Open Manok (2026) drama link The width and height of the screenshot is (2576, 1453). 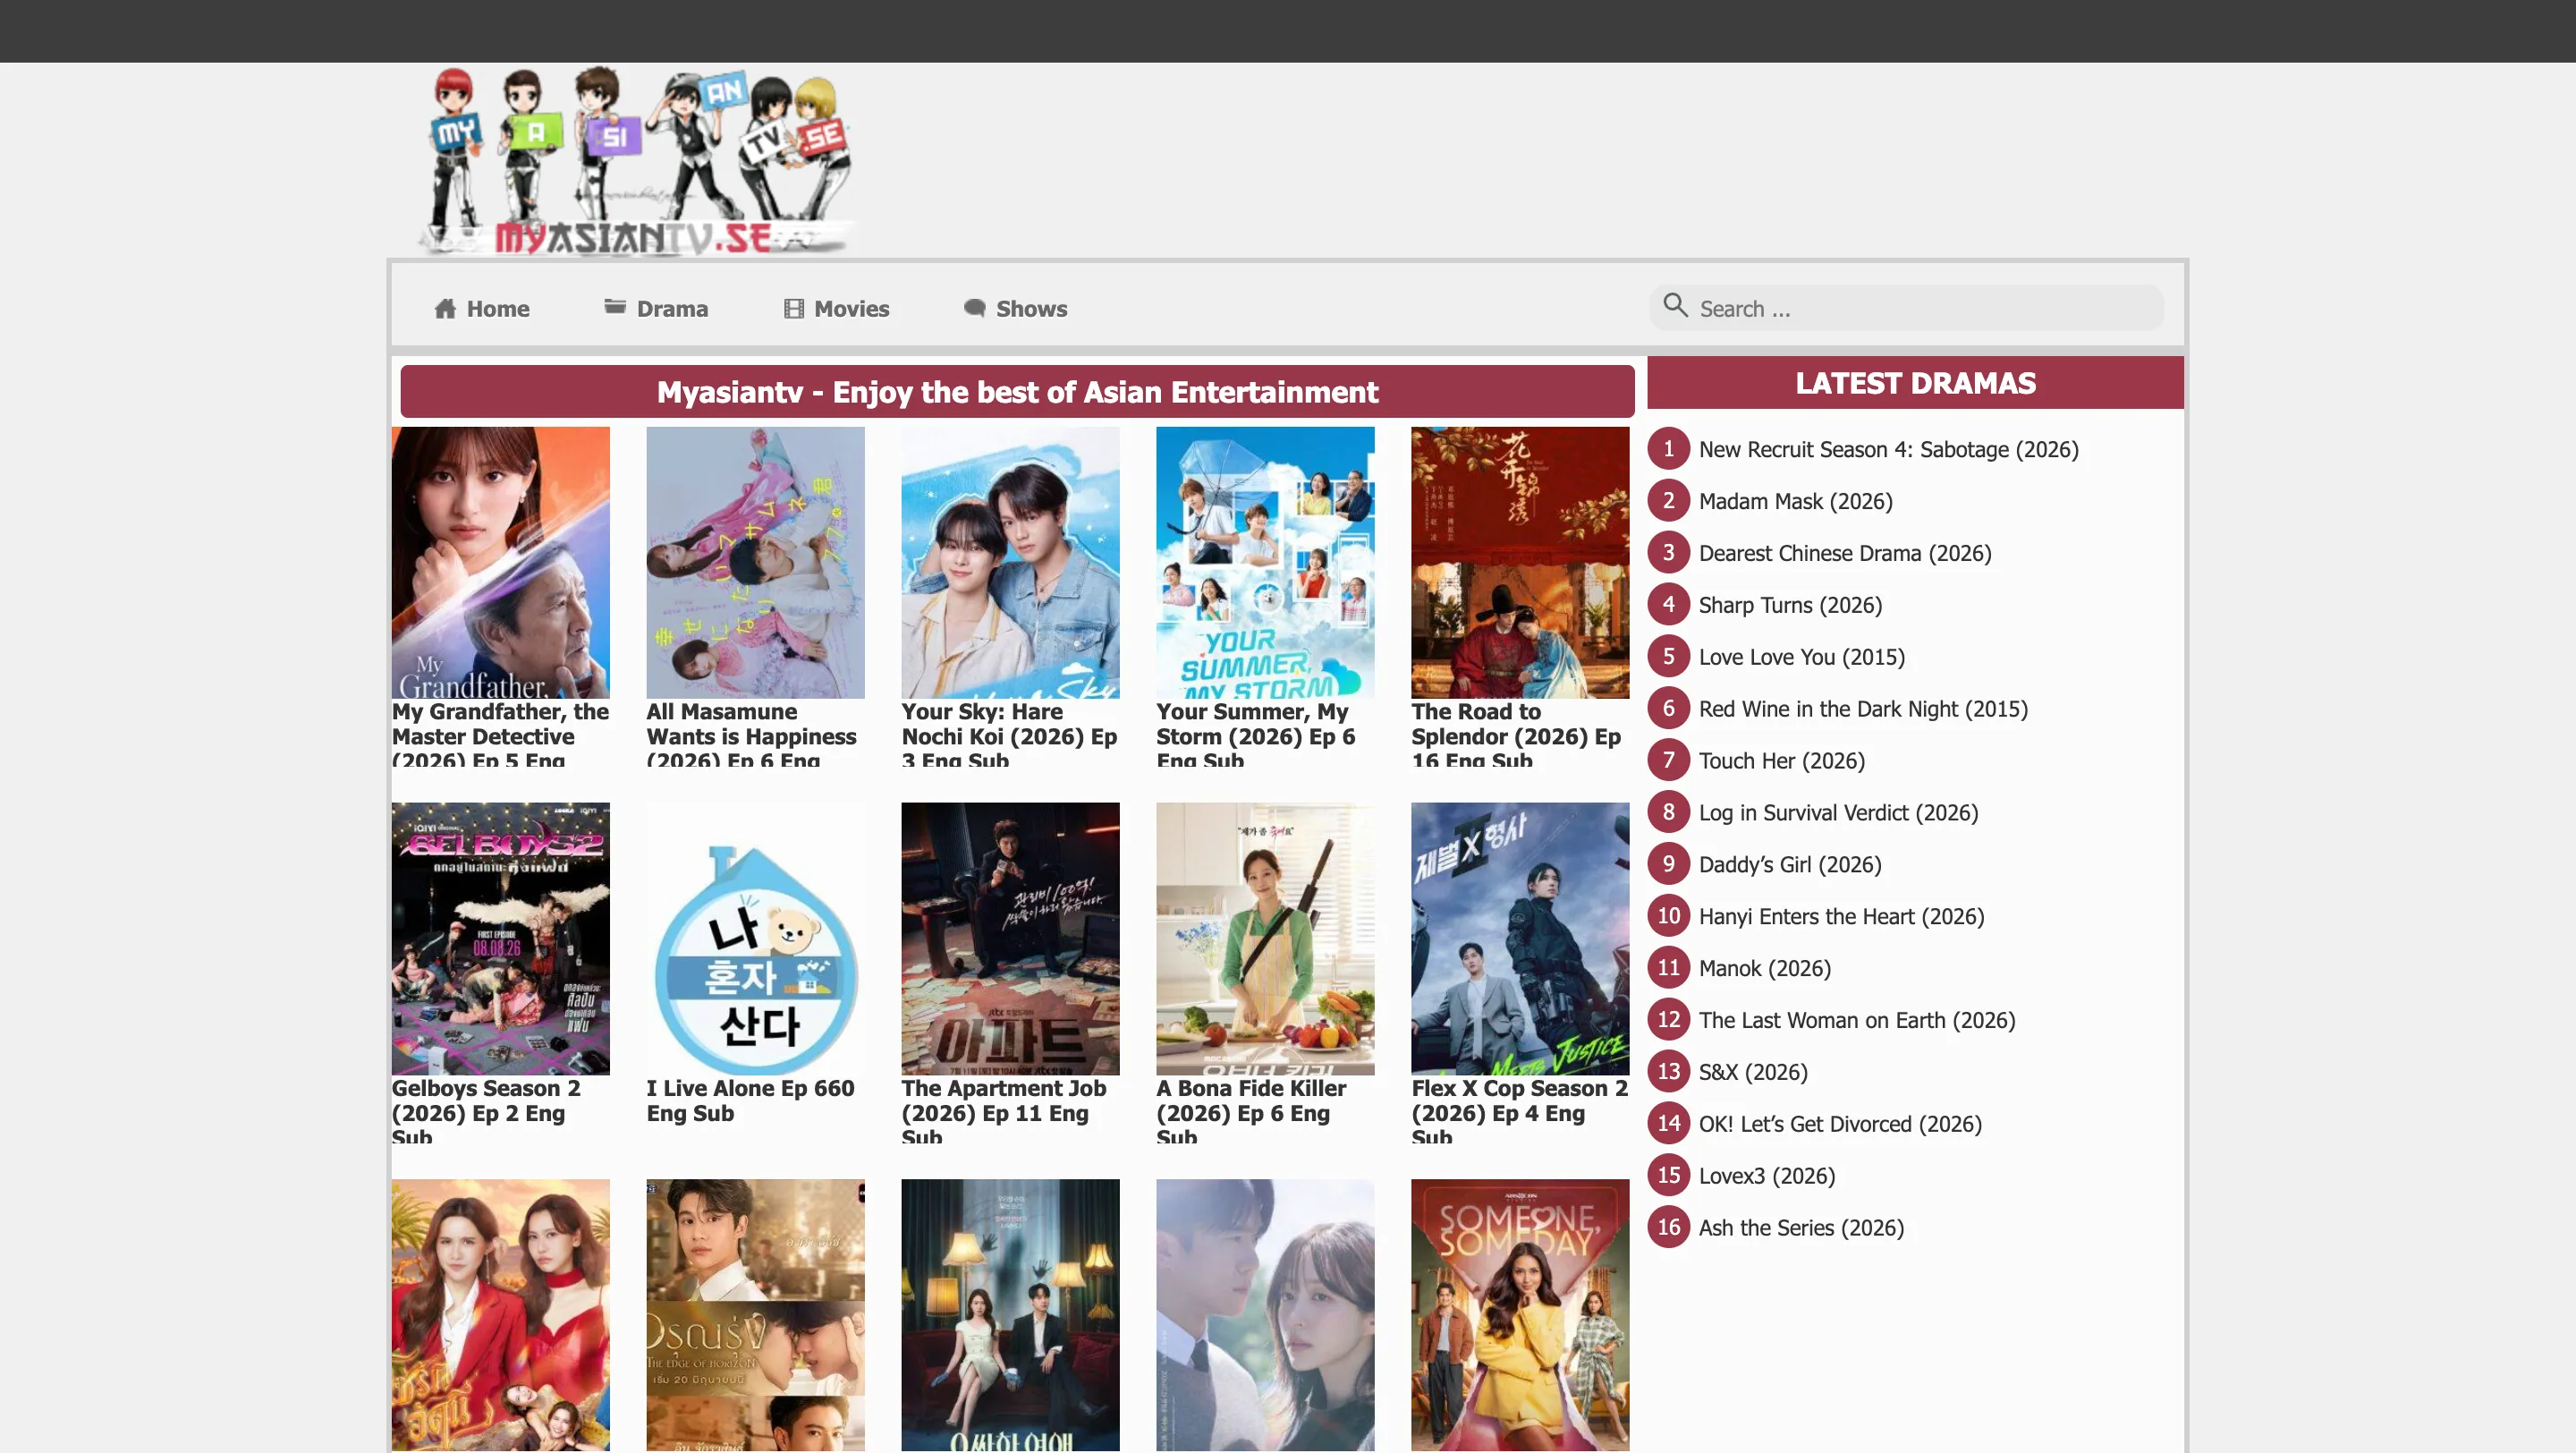click(x=1766, y=969)
